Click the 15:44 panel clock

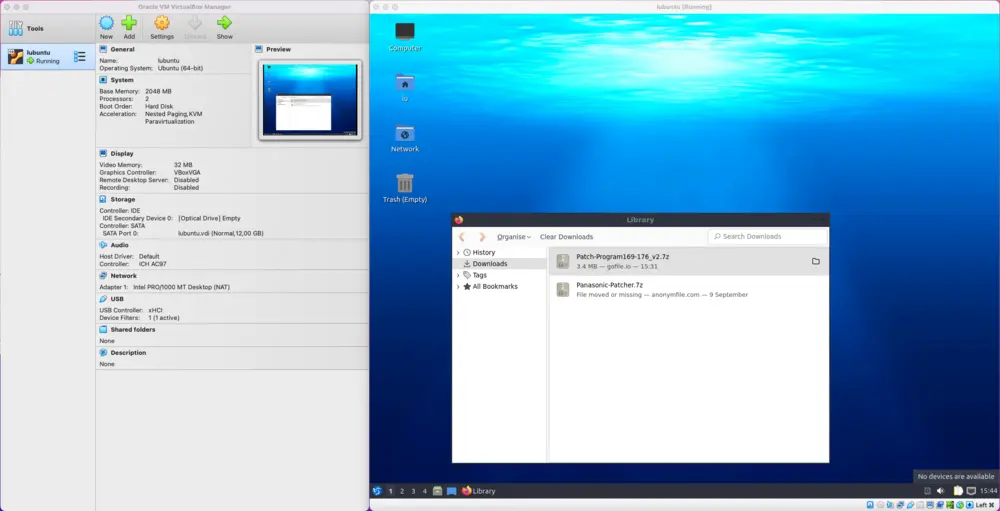pos(988,491)
